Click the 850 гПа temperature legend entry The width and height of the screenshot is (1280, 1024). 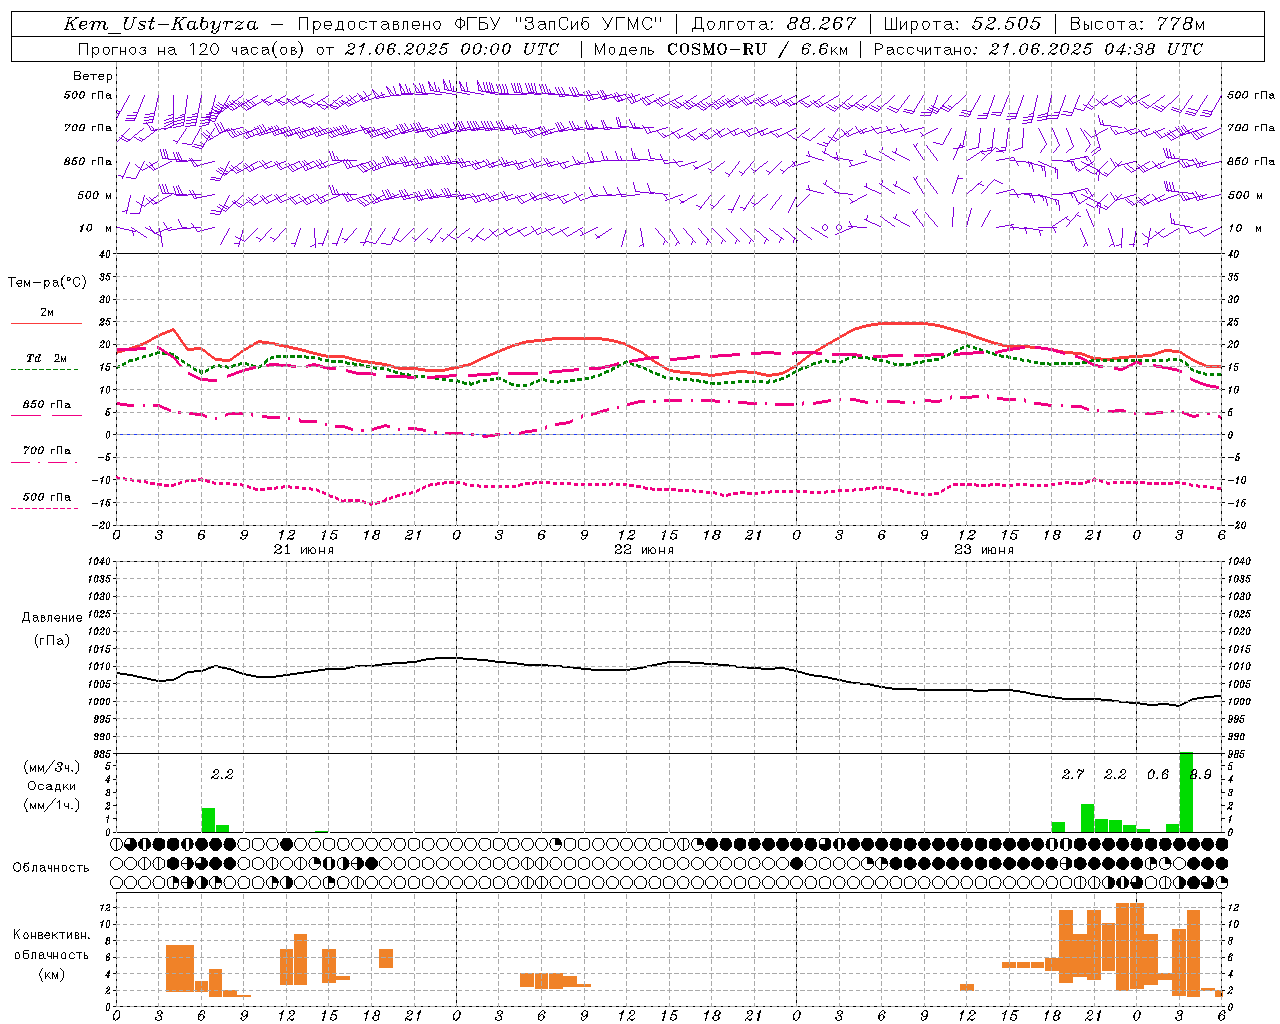pos(47,405)
